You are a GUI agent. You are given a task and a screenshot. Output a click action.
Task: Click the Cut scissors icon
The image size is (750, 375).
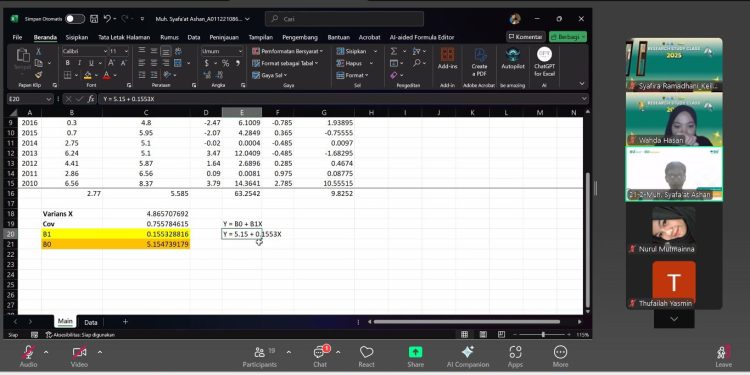39,52
